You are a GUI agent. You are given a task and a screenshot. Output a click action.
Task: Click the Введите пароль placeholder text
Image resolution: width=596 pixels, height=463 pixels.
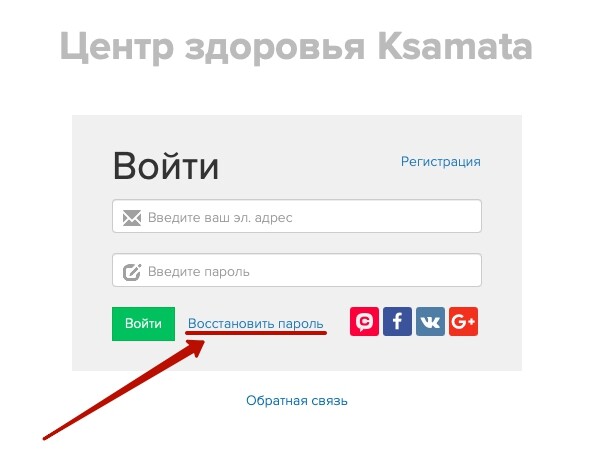coord(199,272)
